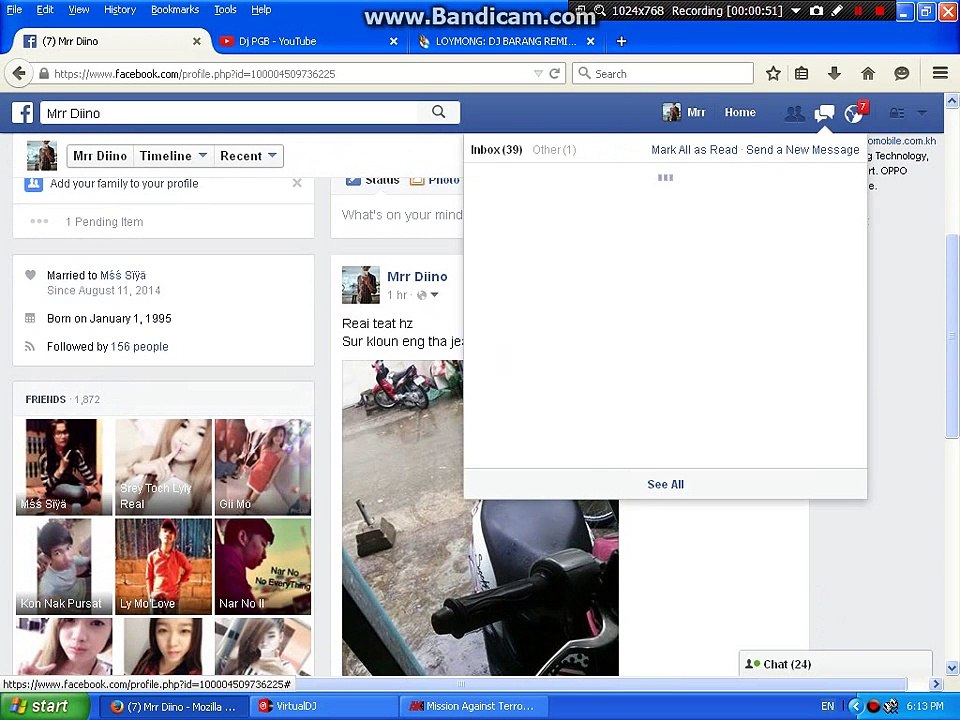Click the Bandicam screenshot camera icon
The height and width of the screenshot is (720, 960).
pyautogui.click(x=816, y=10)
